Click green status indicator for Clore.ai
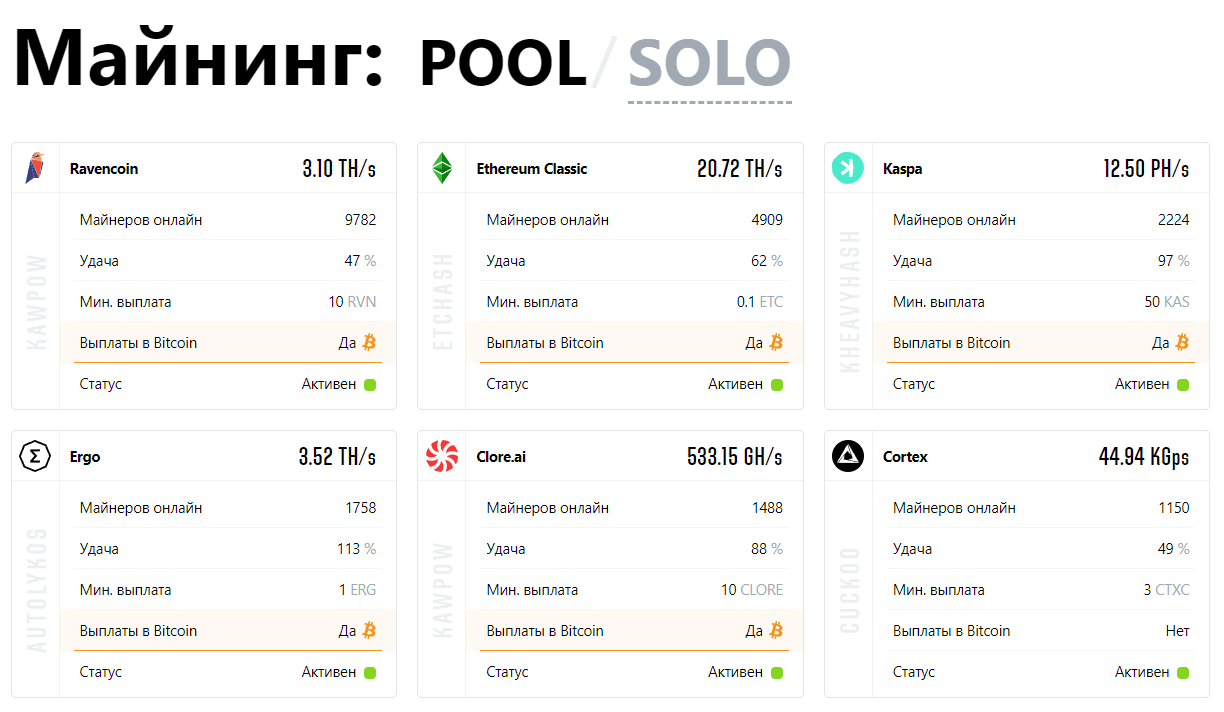Image resolution: width=1224 pixels, height=712 pixels. coord(777,672)
